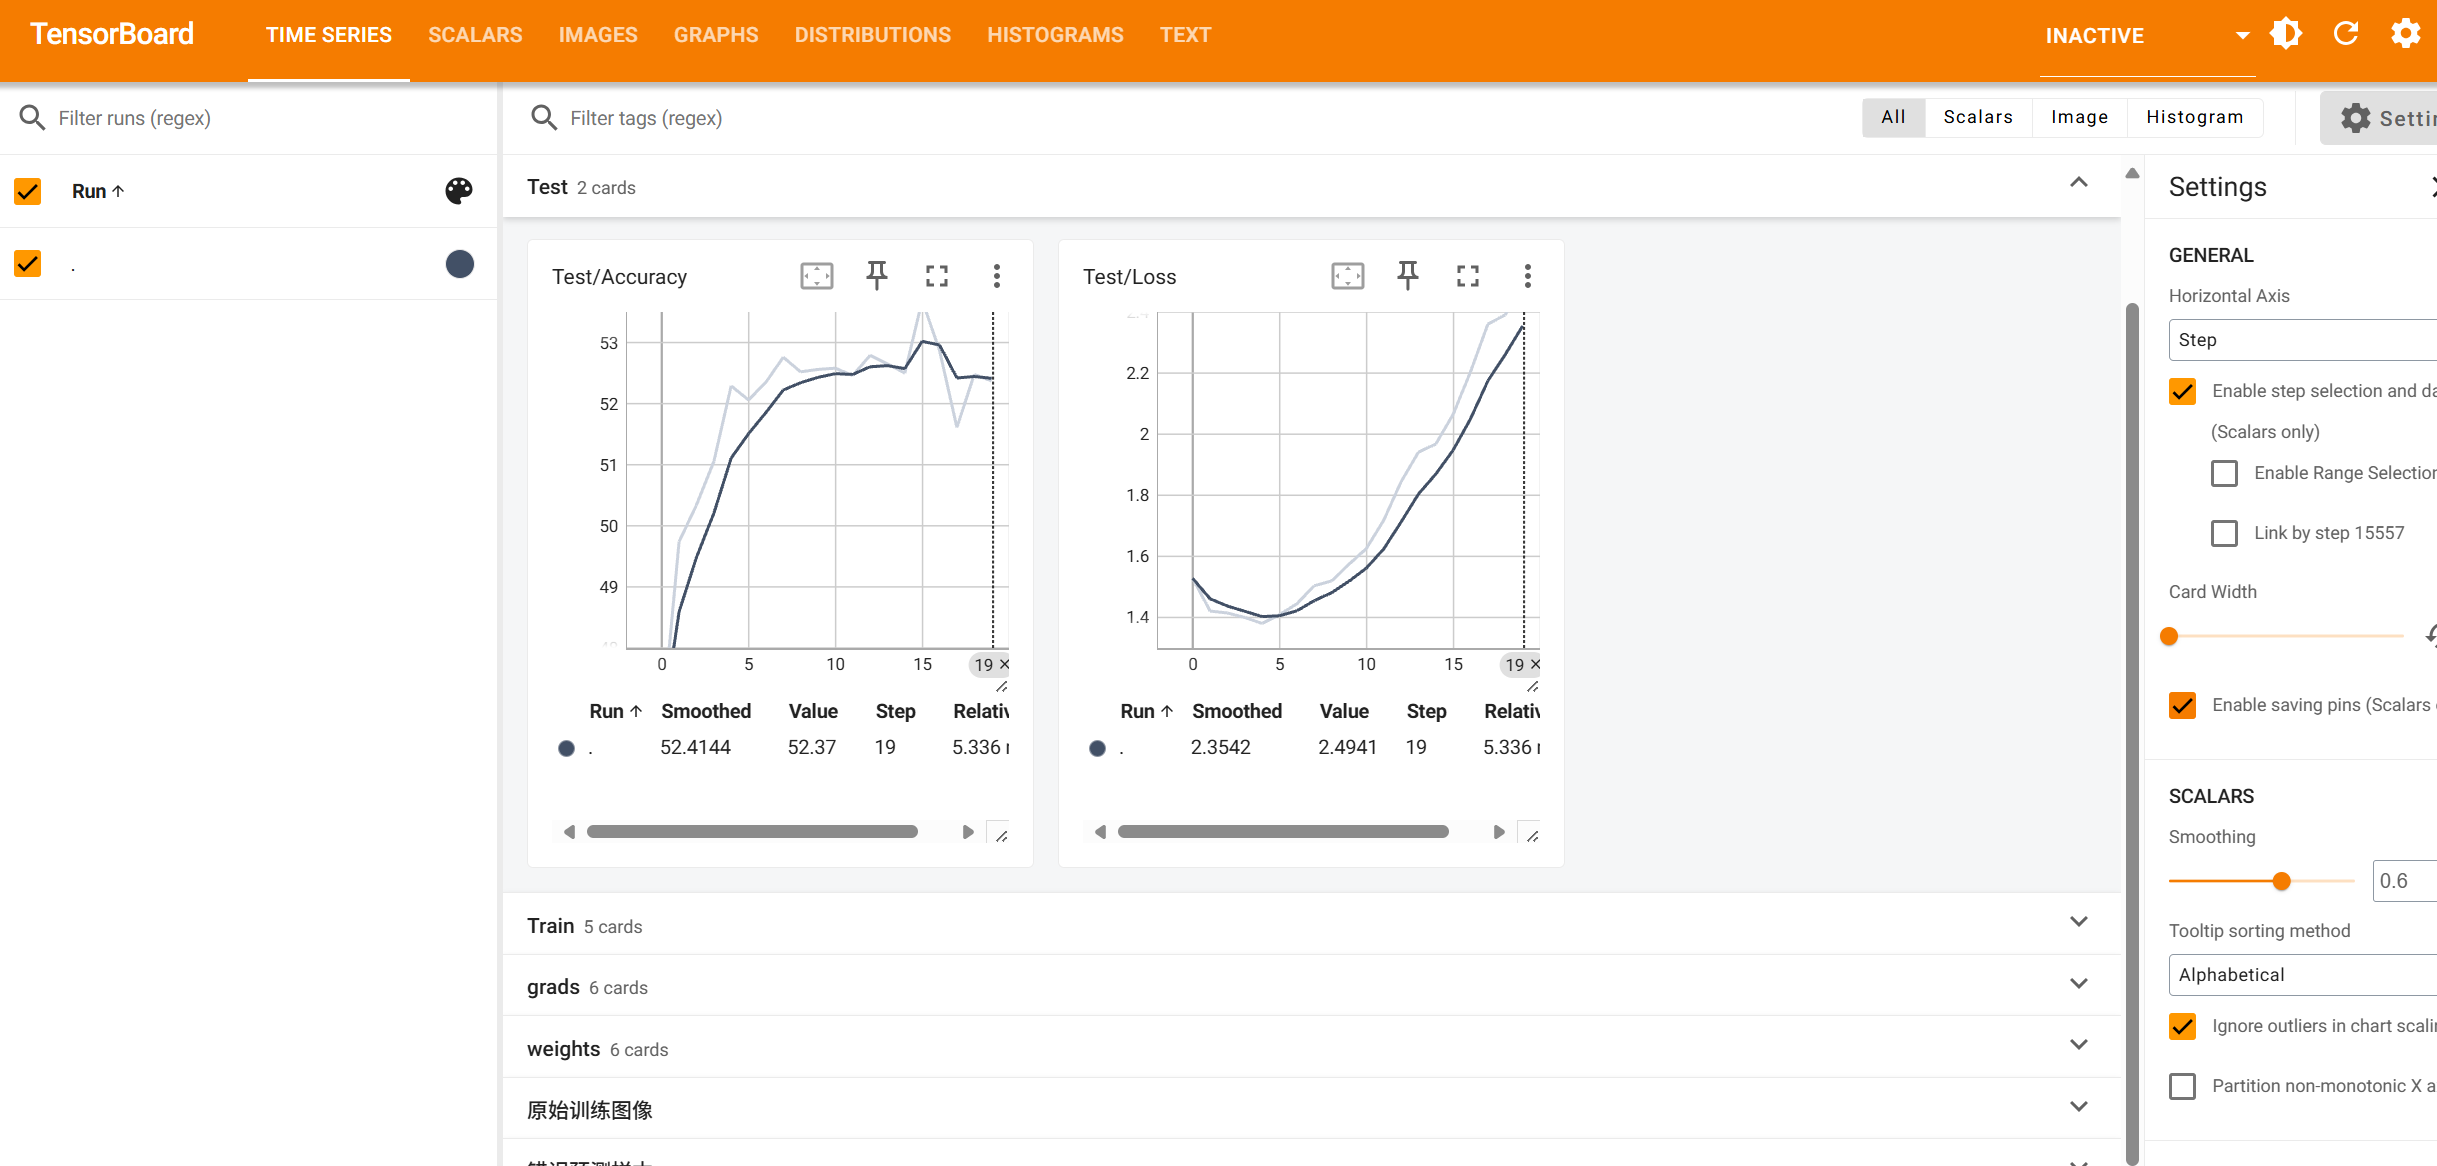The width and height of the screenshot is (2437, 1166).
Task: Click the reload data icon
Action: 2346,34
